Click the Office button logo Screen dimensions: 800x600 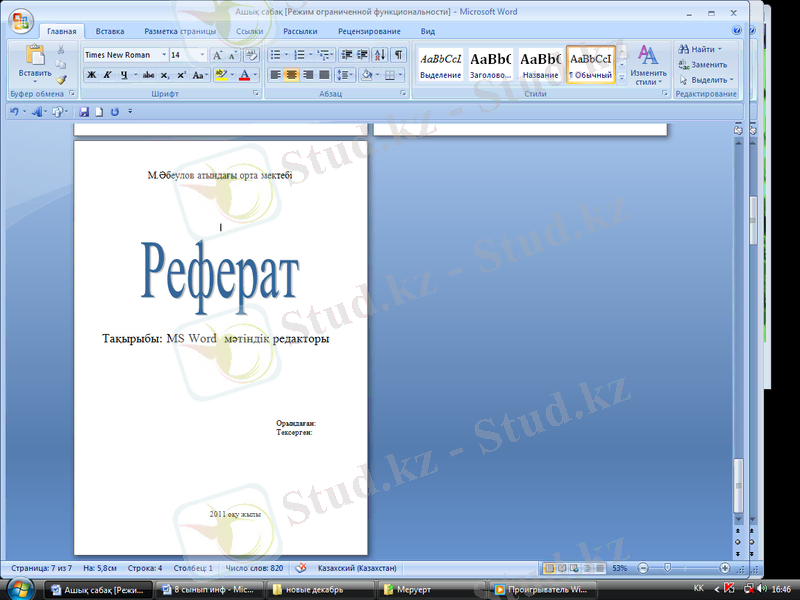21,22
